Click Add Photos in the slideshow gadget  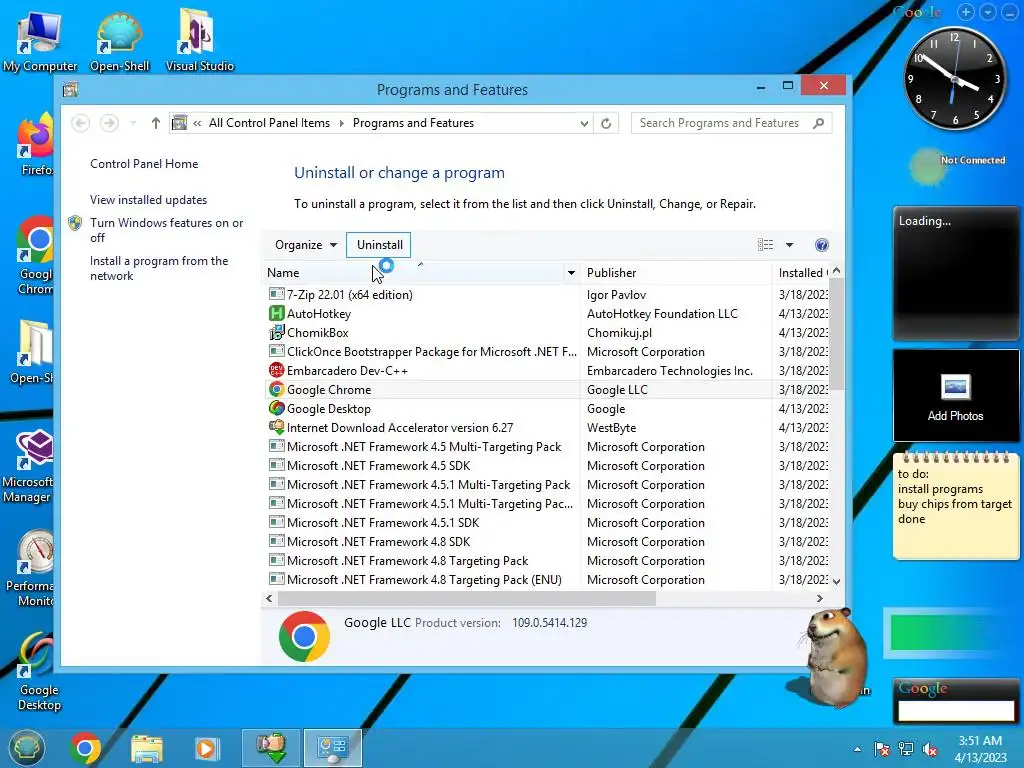click(955, 396)
